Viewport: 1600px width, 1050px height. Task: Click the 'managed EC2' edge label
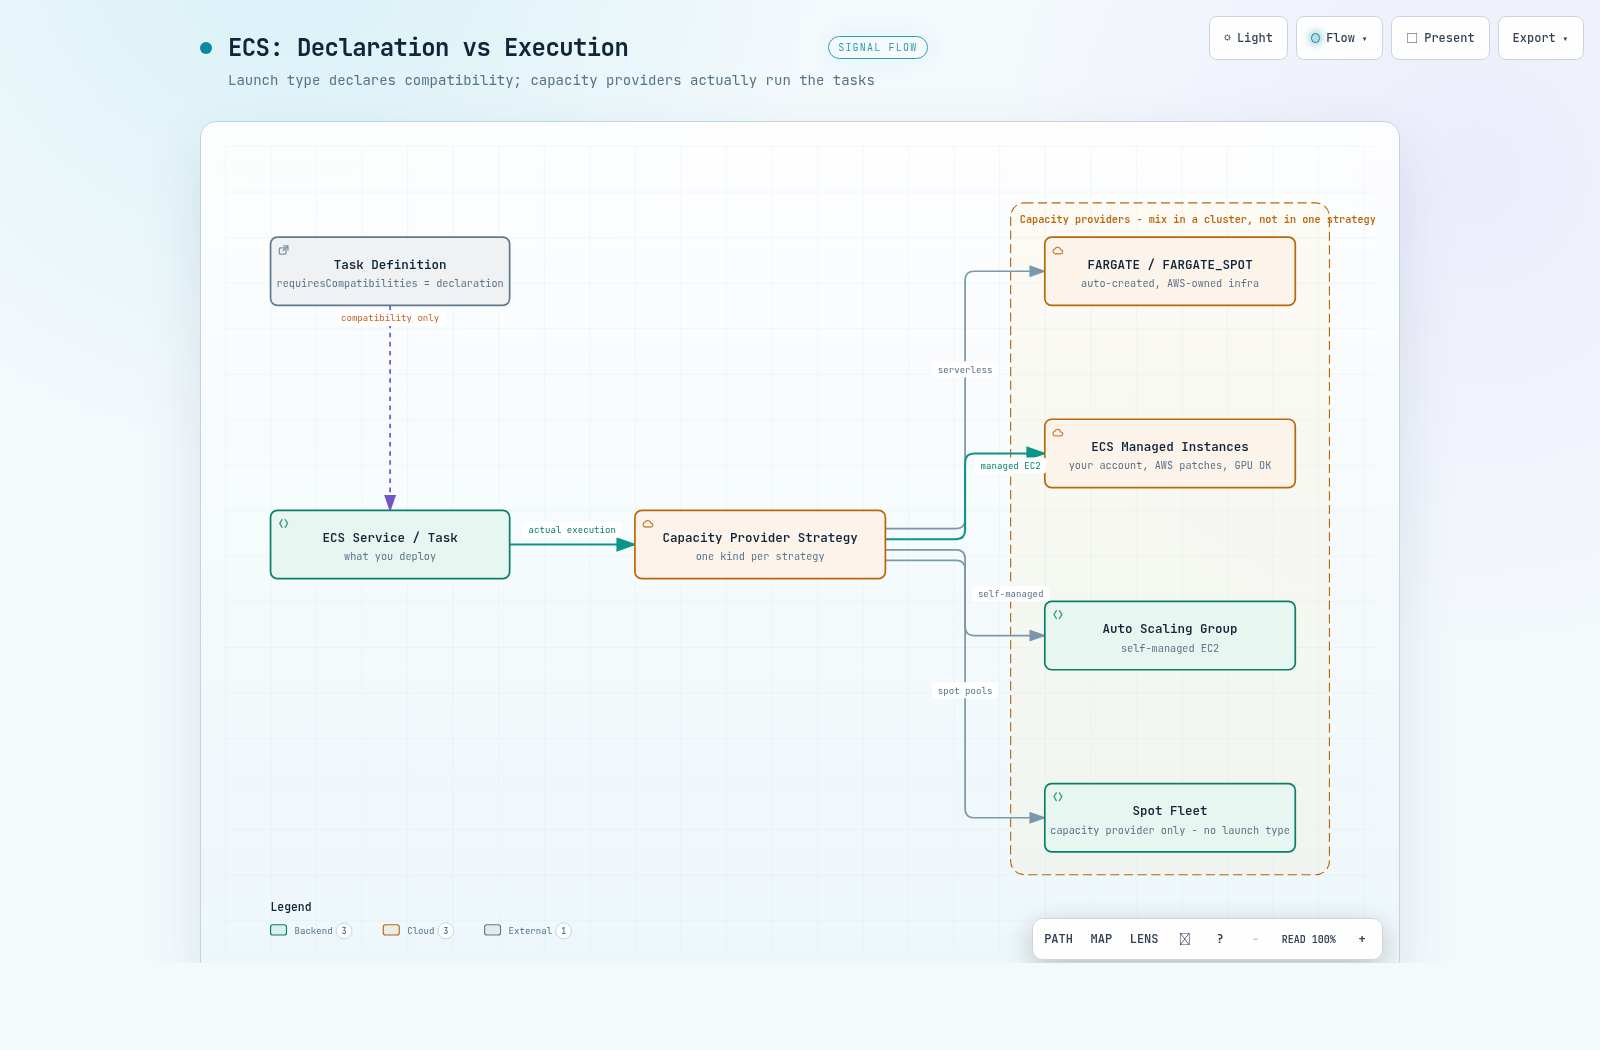(x=1010, y=466)
